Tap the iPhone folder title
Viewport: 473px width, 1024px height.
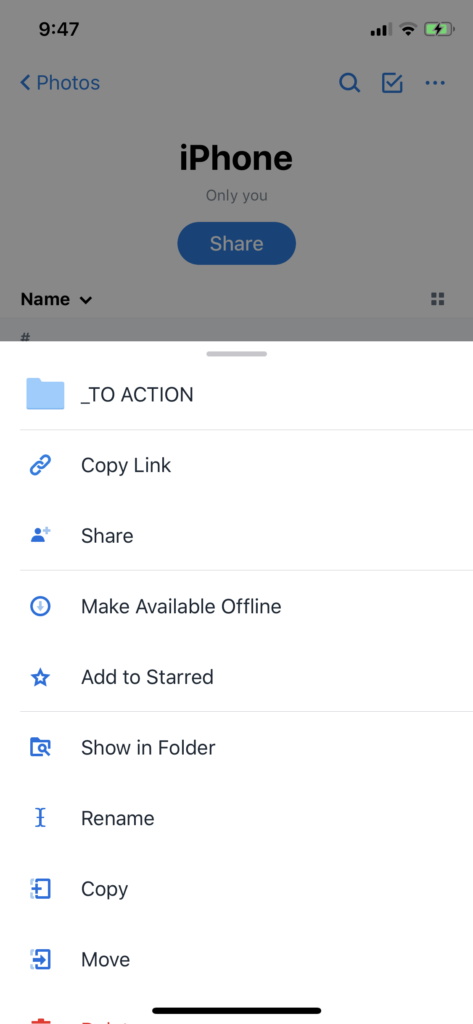pos(236,158)
